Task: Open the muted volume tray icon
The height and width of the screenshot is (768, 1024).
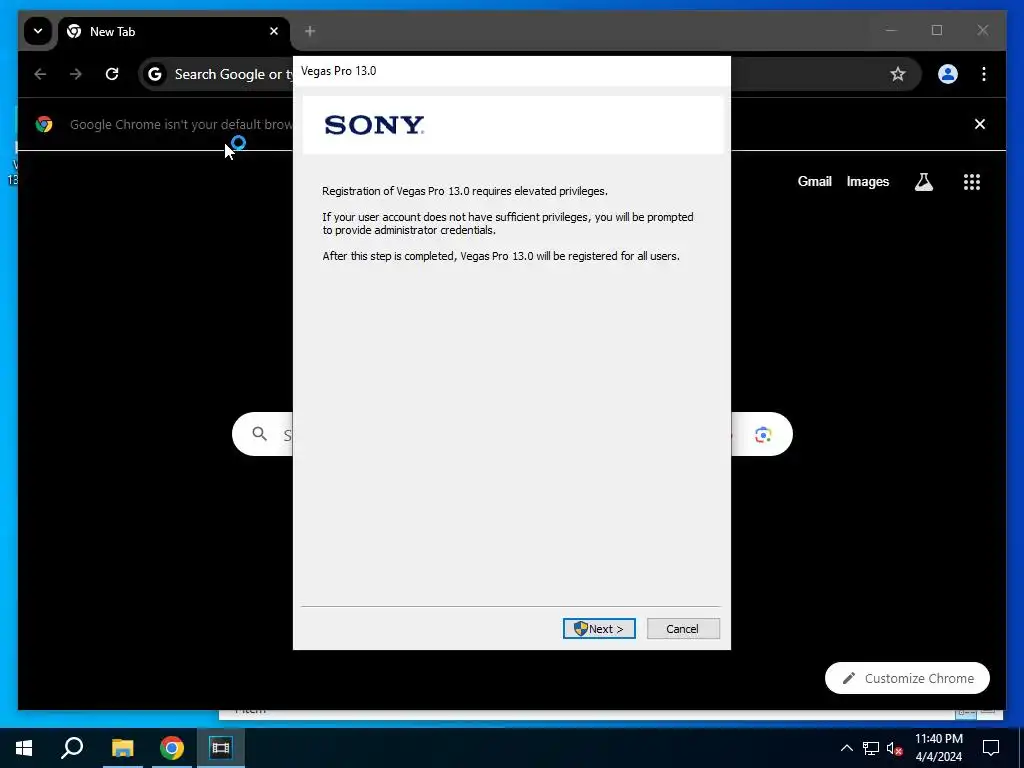Action: [895, 748]
